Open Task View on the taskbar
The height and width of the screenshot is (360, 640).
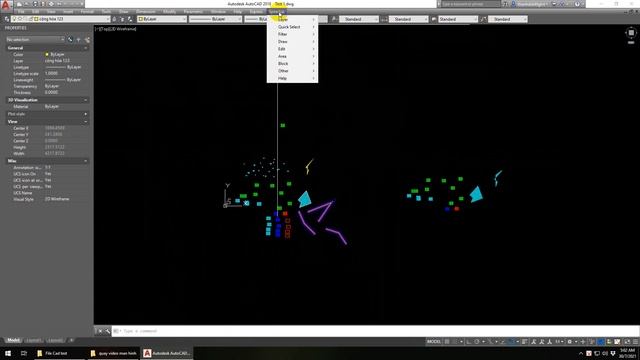point(24,353)
